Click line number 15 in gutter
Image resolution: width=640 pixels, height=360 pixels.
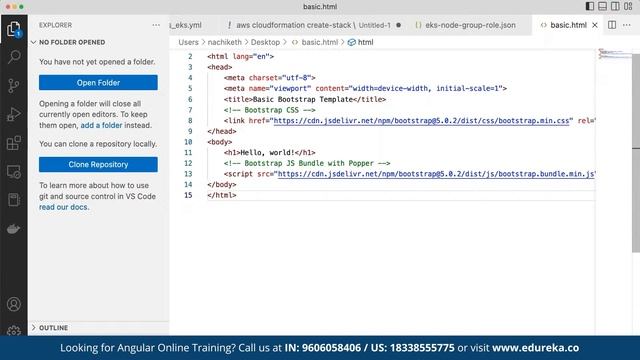pyautogui.click(x=188, y=195)
